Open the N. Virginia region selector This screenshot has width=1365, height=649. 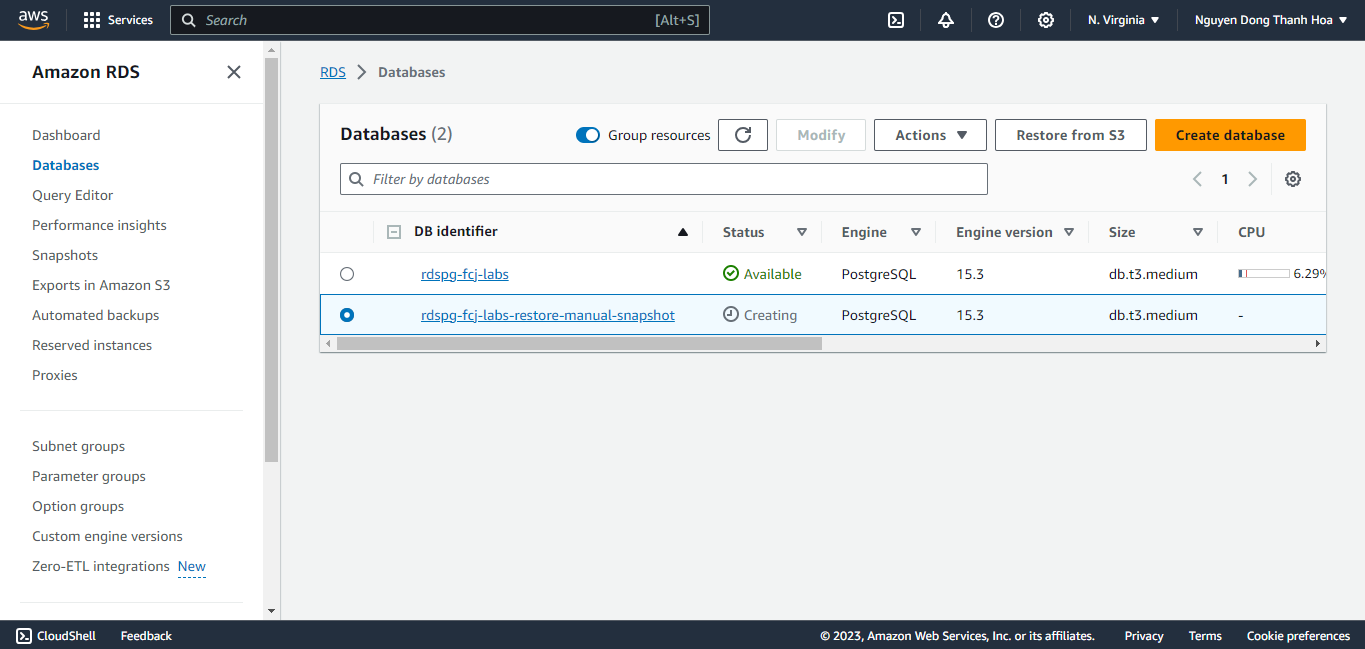coord(1124,20)
